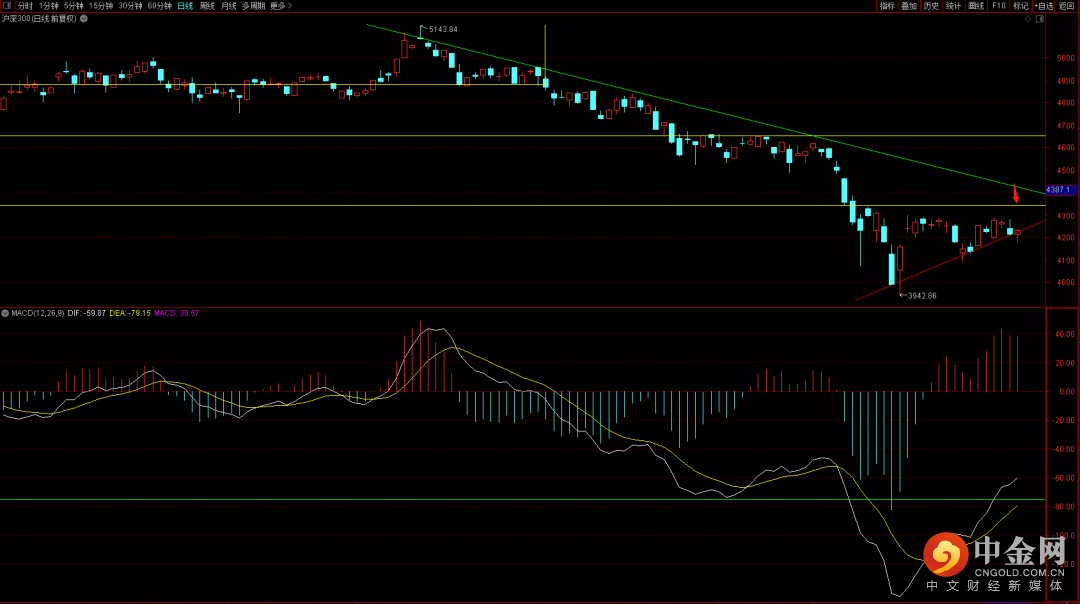Image resolution: width=1080 pixels, height=604 pixels.
Task: Open the 历史 history menu
Action: point(931,6)
